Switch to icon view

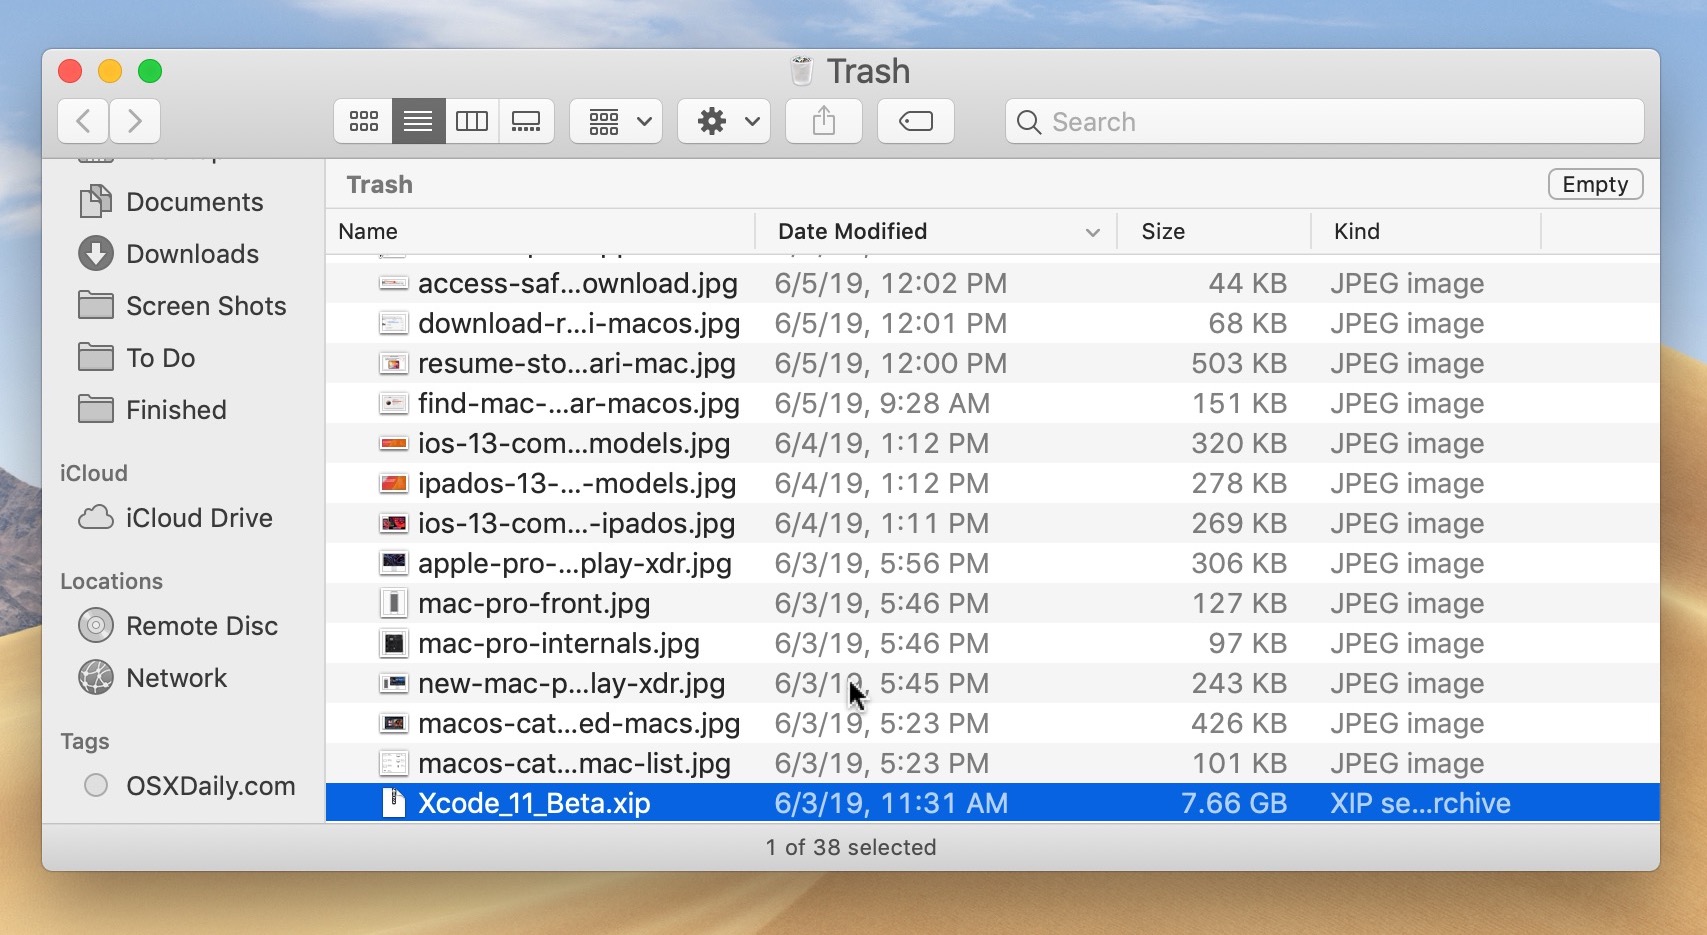click(x=363, y=122)
